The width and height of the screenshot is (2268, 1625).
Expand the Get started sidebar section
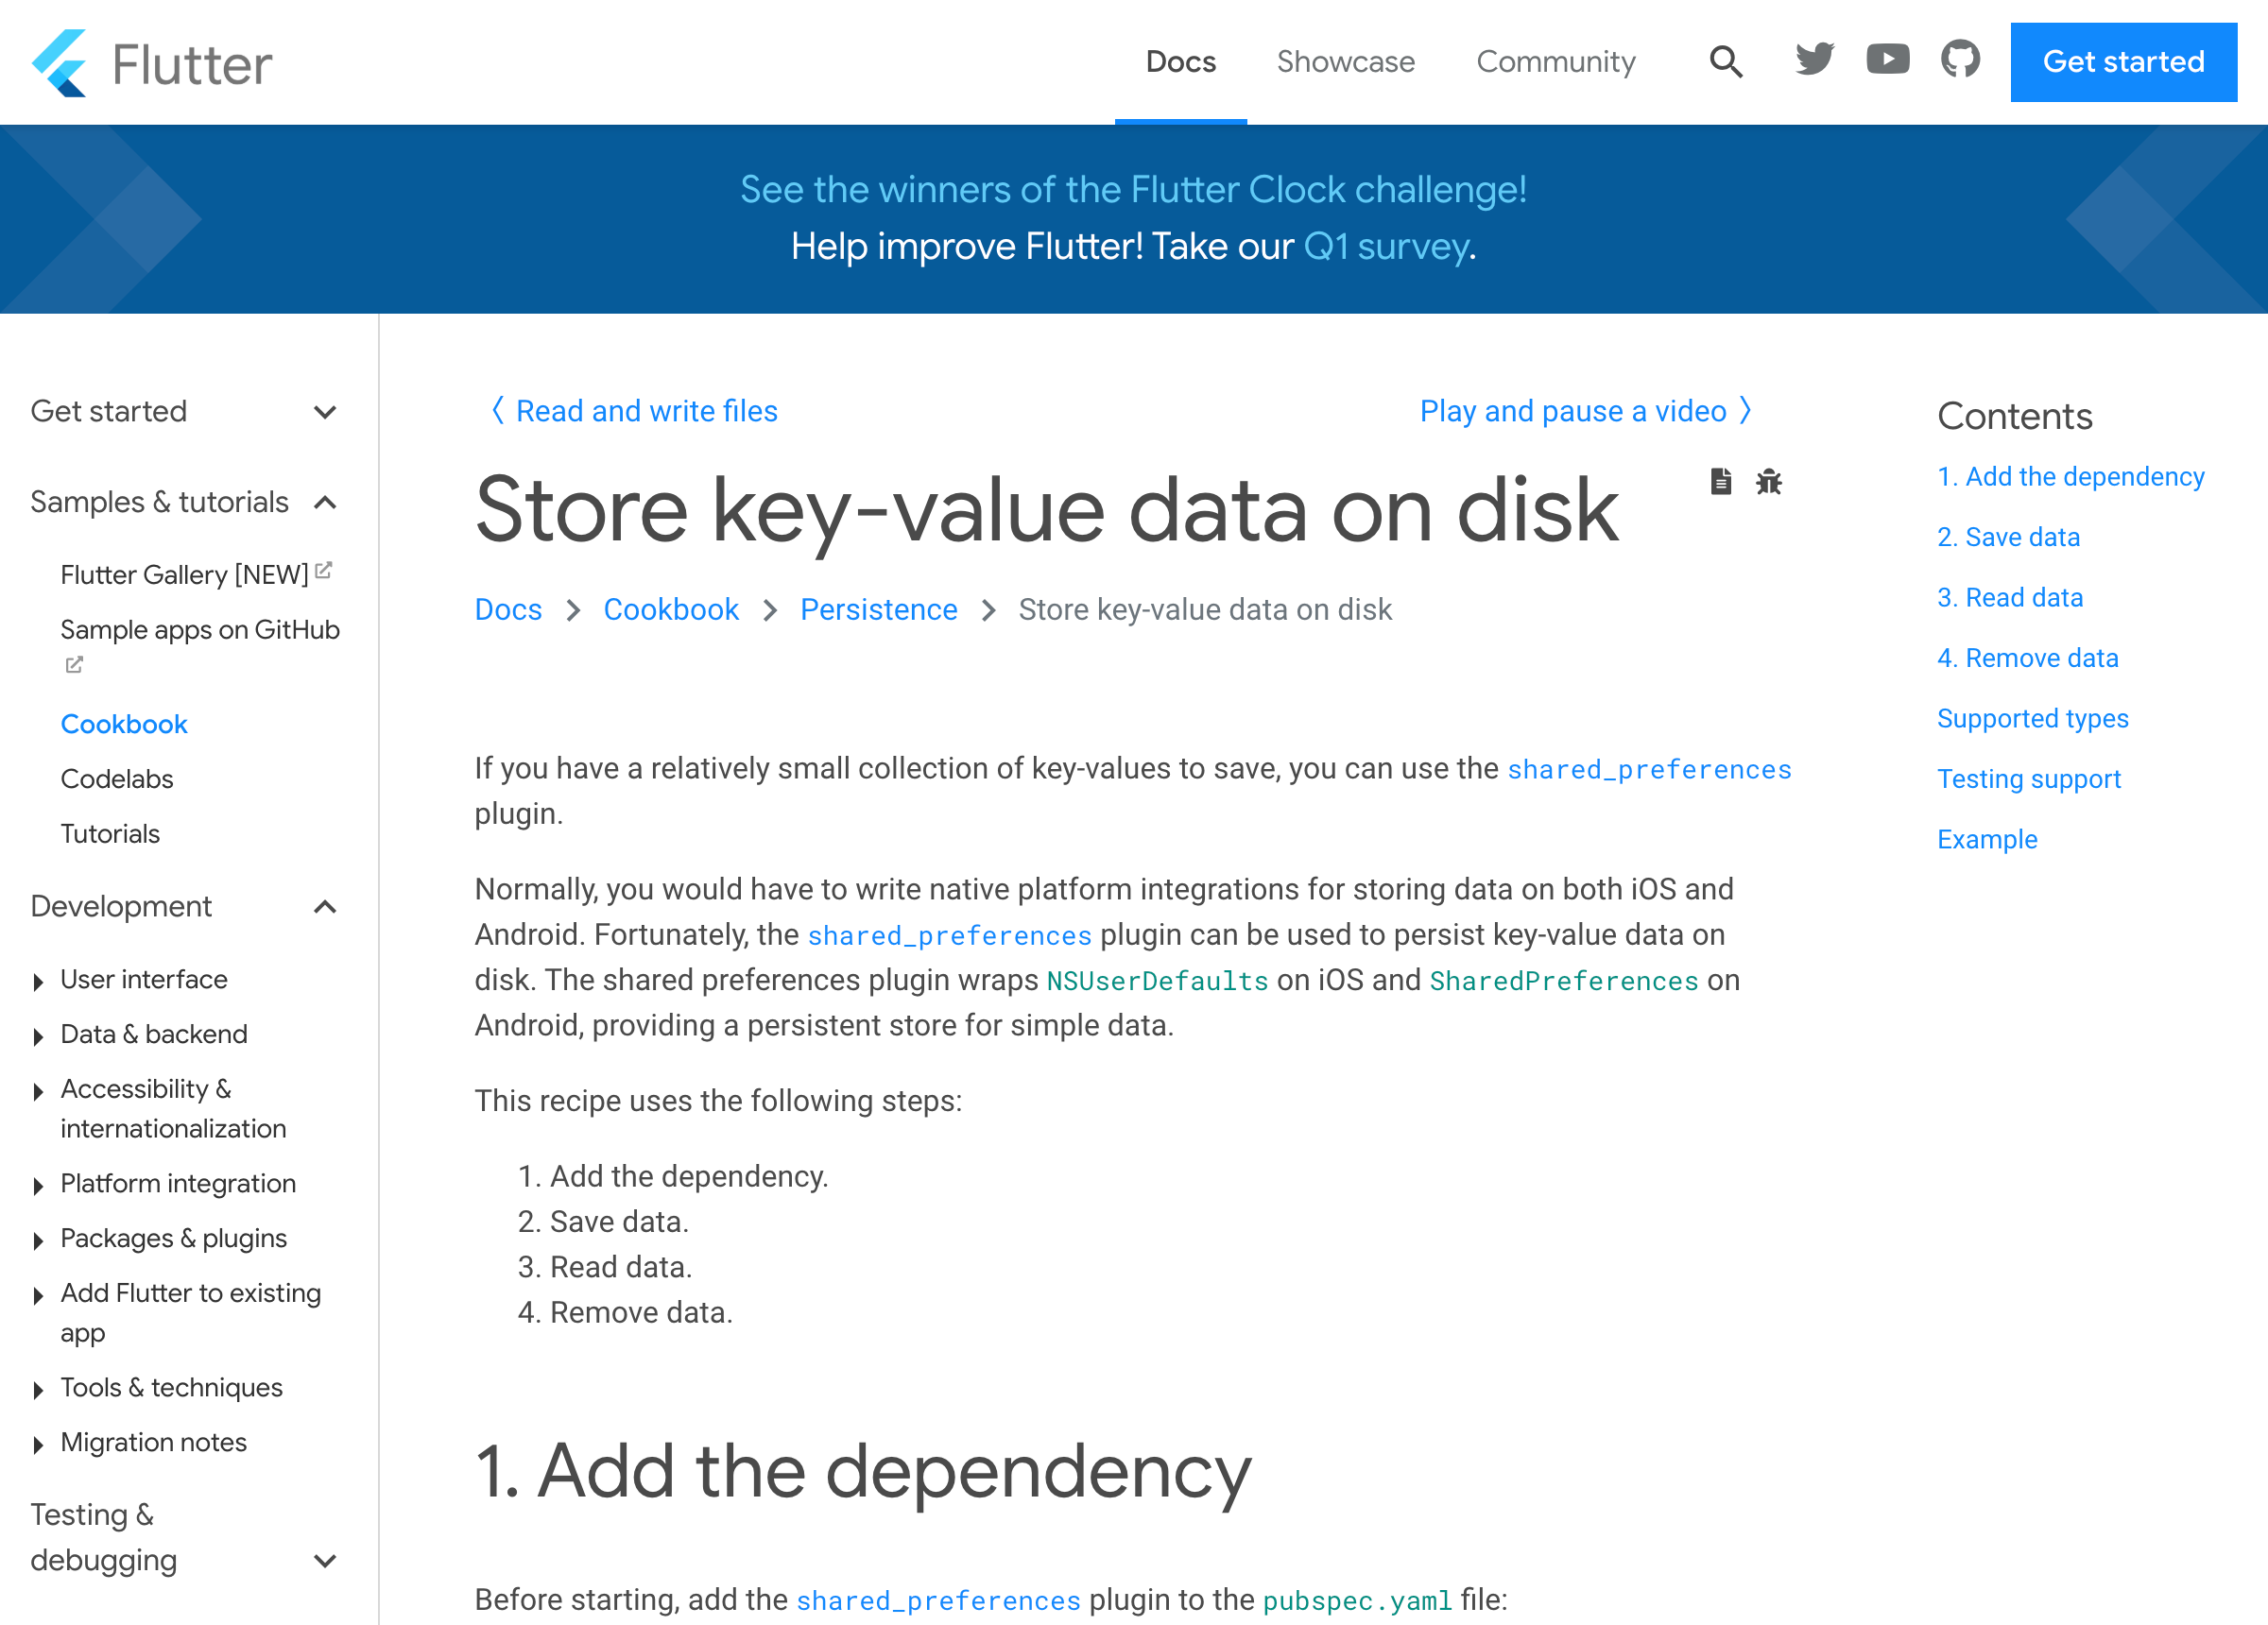click(325, 412)
